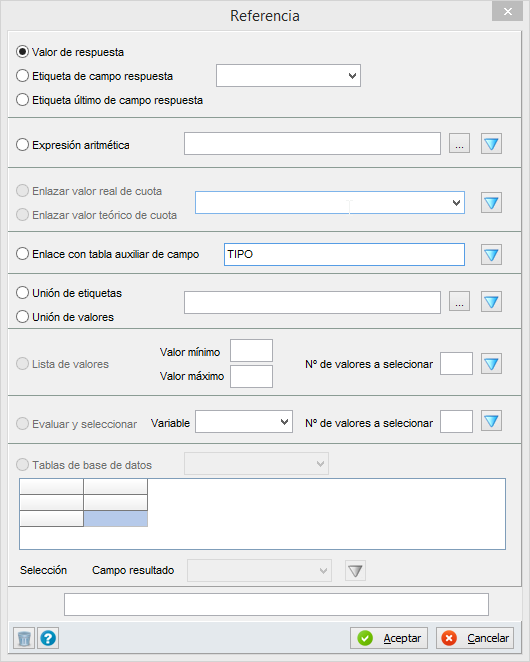
Task: Click the filter icon in Evaluar y seleccionar row
Action: pyautogui.click(x=491, y=421)
